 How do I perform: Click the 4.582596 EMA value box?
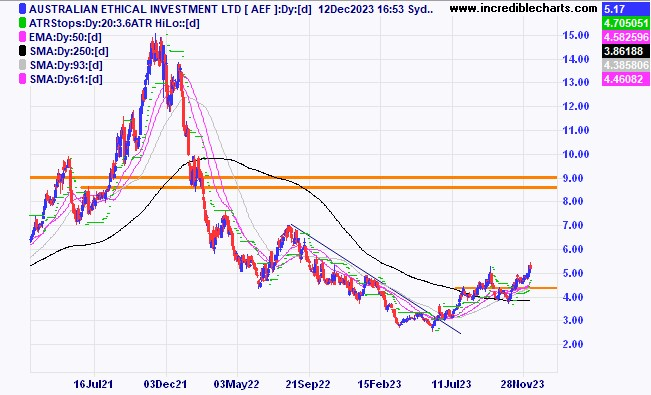(x=626, y=37)
